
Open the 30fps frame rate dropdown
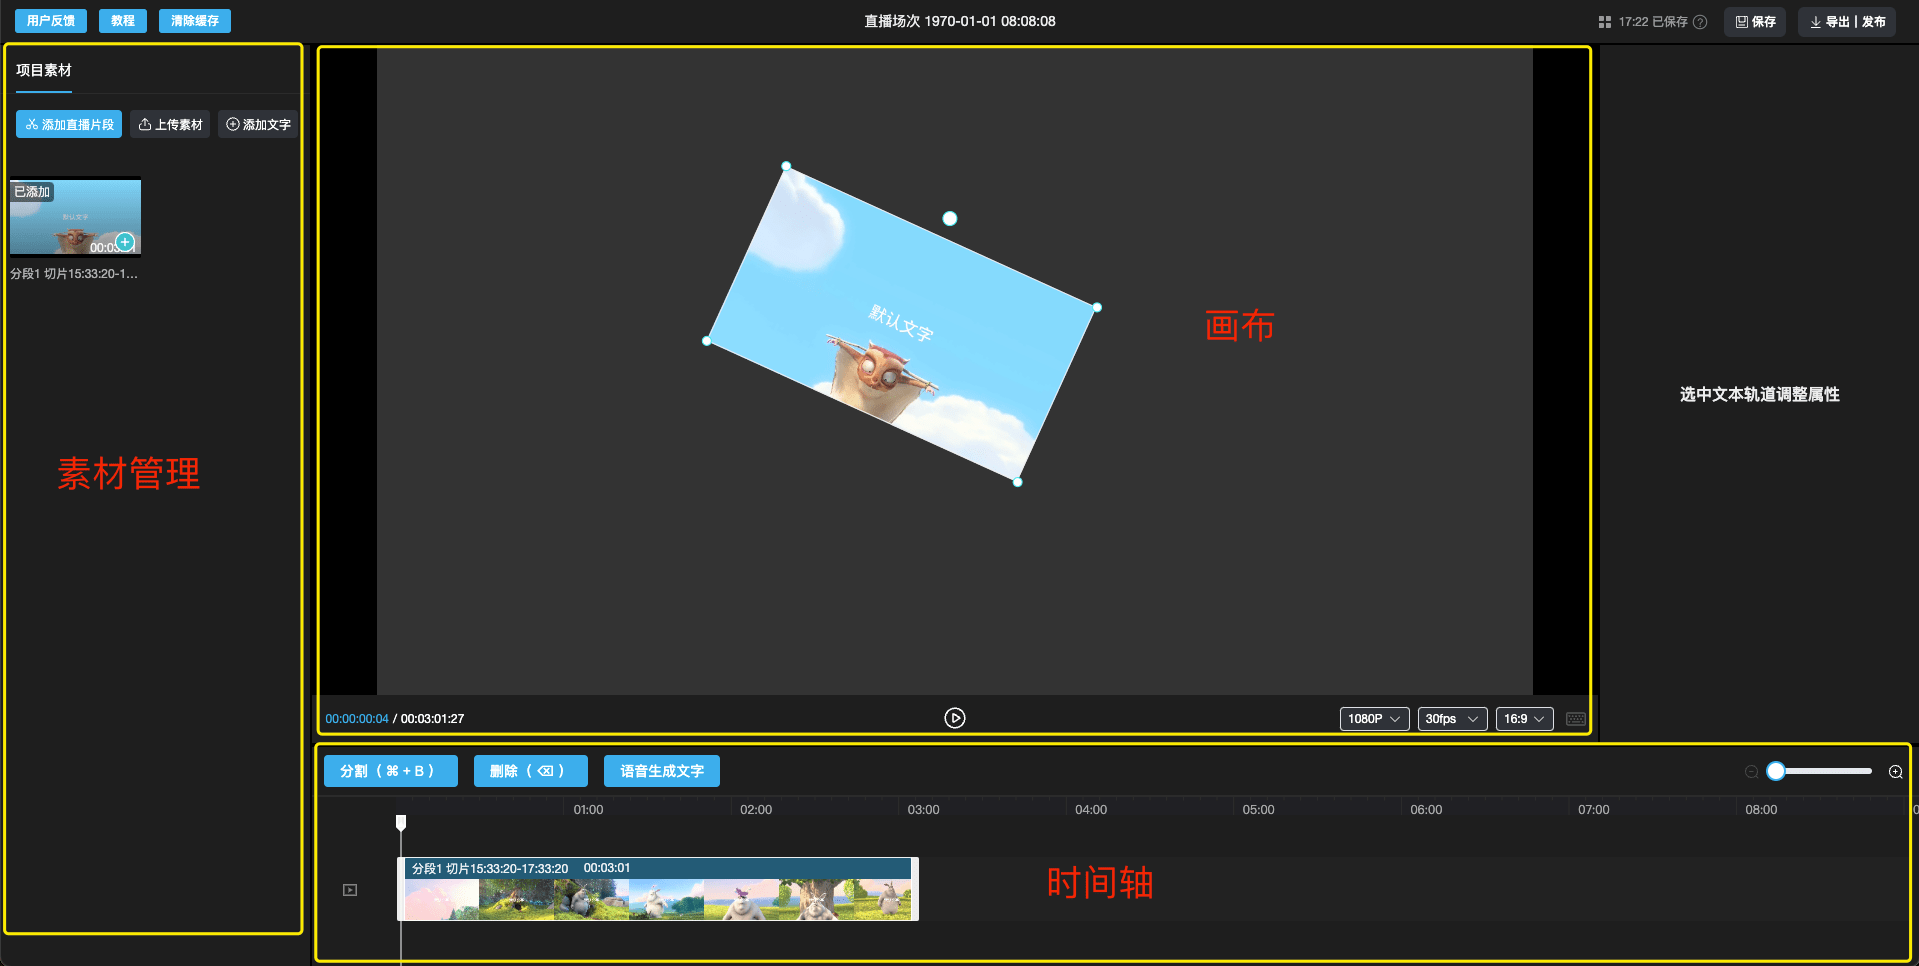(1452, 719)
